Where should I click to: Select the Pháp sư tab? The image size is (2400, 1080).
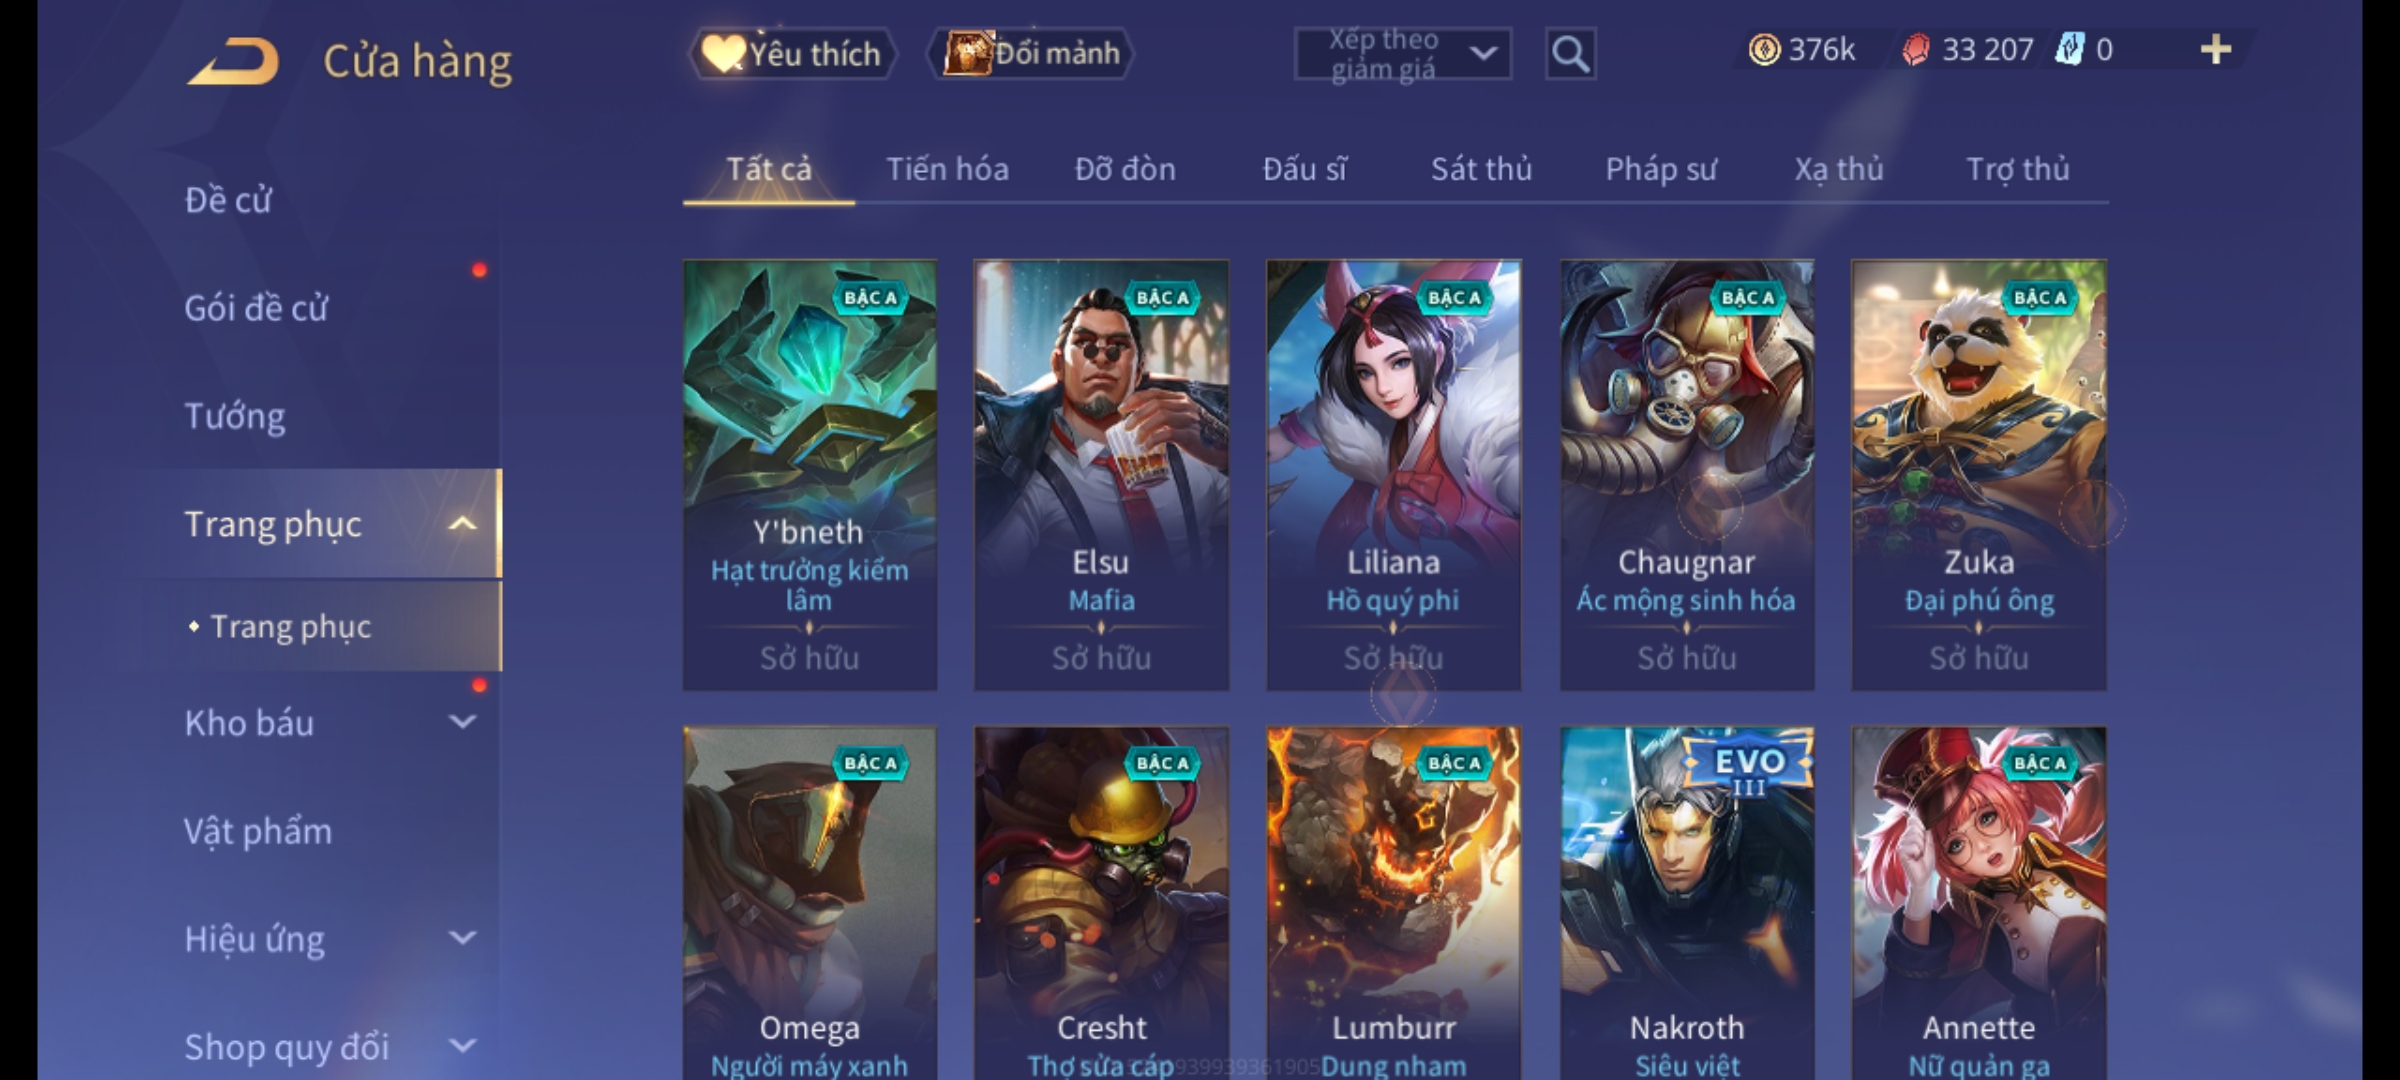(x=1661, y=169)
